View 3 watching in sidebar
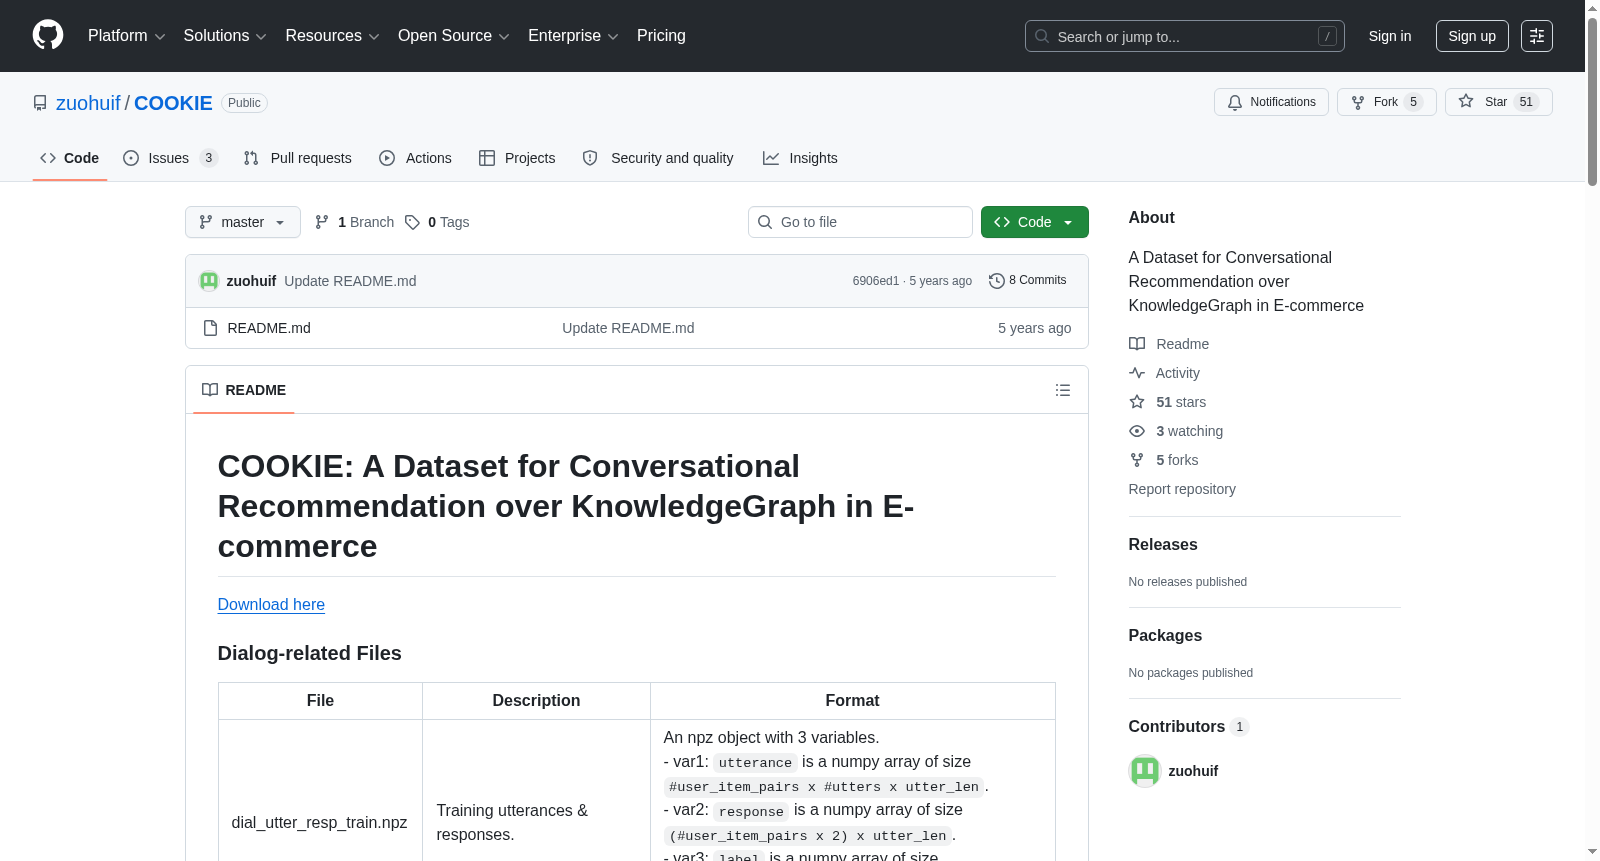The image size is (1600, 861). 1177,431
